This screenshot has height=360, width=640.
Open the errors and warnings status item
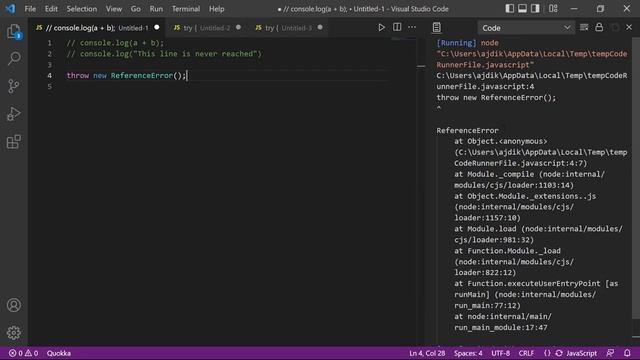[24, 353]
